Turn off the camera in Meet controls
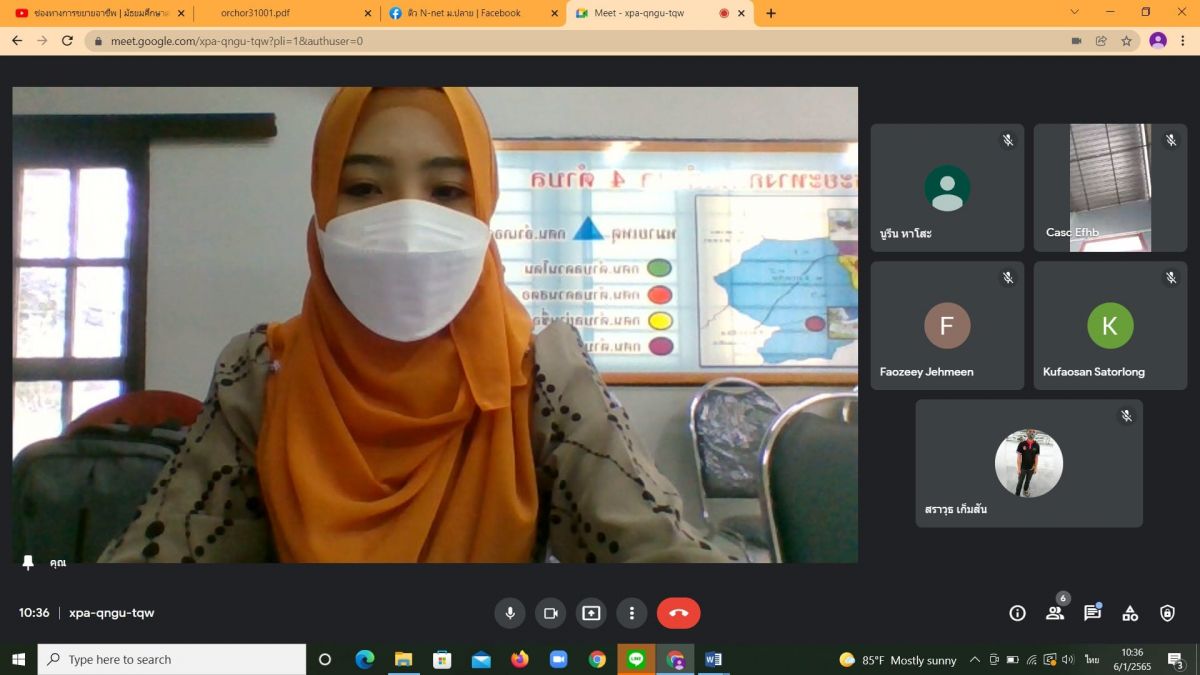The image size is (1200, 675). [x=550, y=613]
